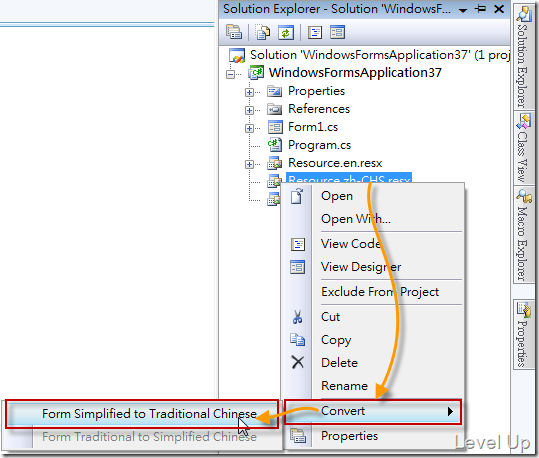Select the References tree label
The width and height of the screenshot is (539, 458).
pos(319,109)
